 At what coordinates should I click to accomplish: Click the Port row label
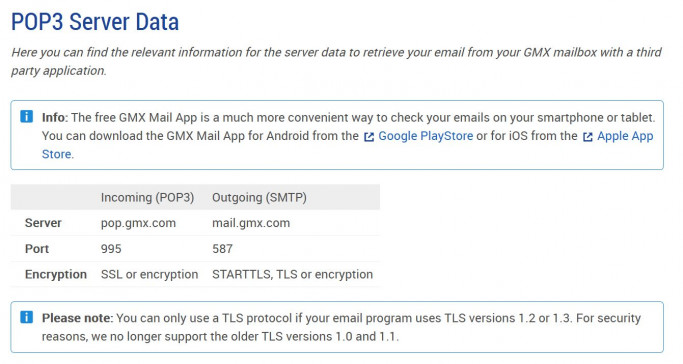[x=37, y=249]
